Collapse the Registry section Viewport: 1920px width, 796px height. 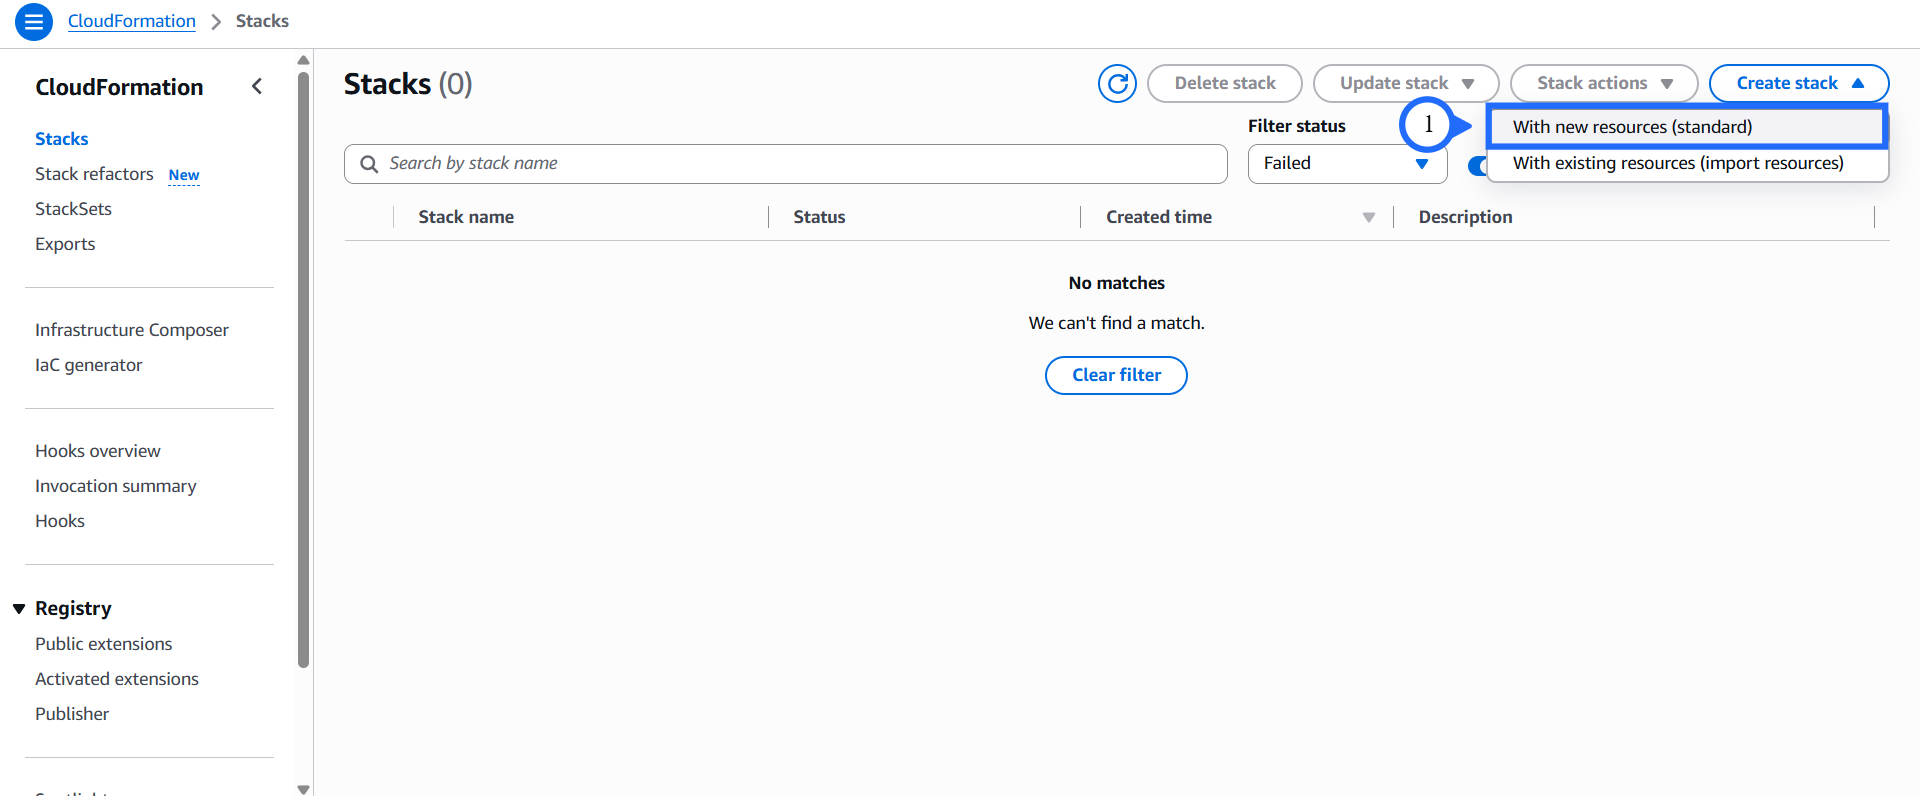[19, 609]
